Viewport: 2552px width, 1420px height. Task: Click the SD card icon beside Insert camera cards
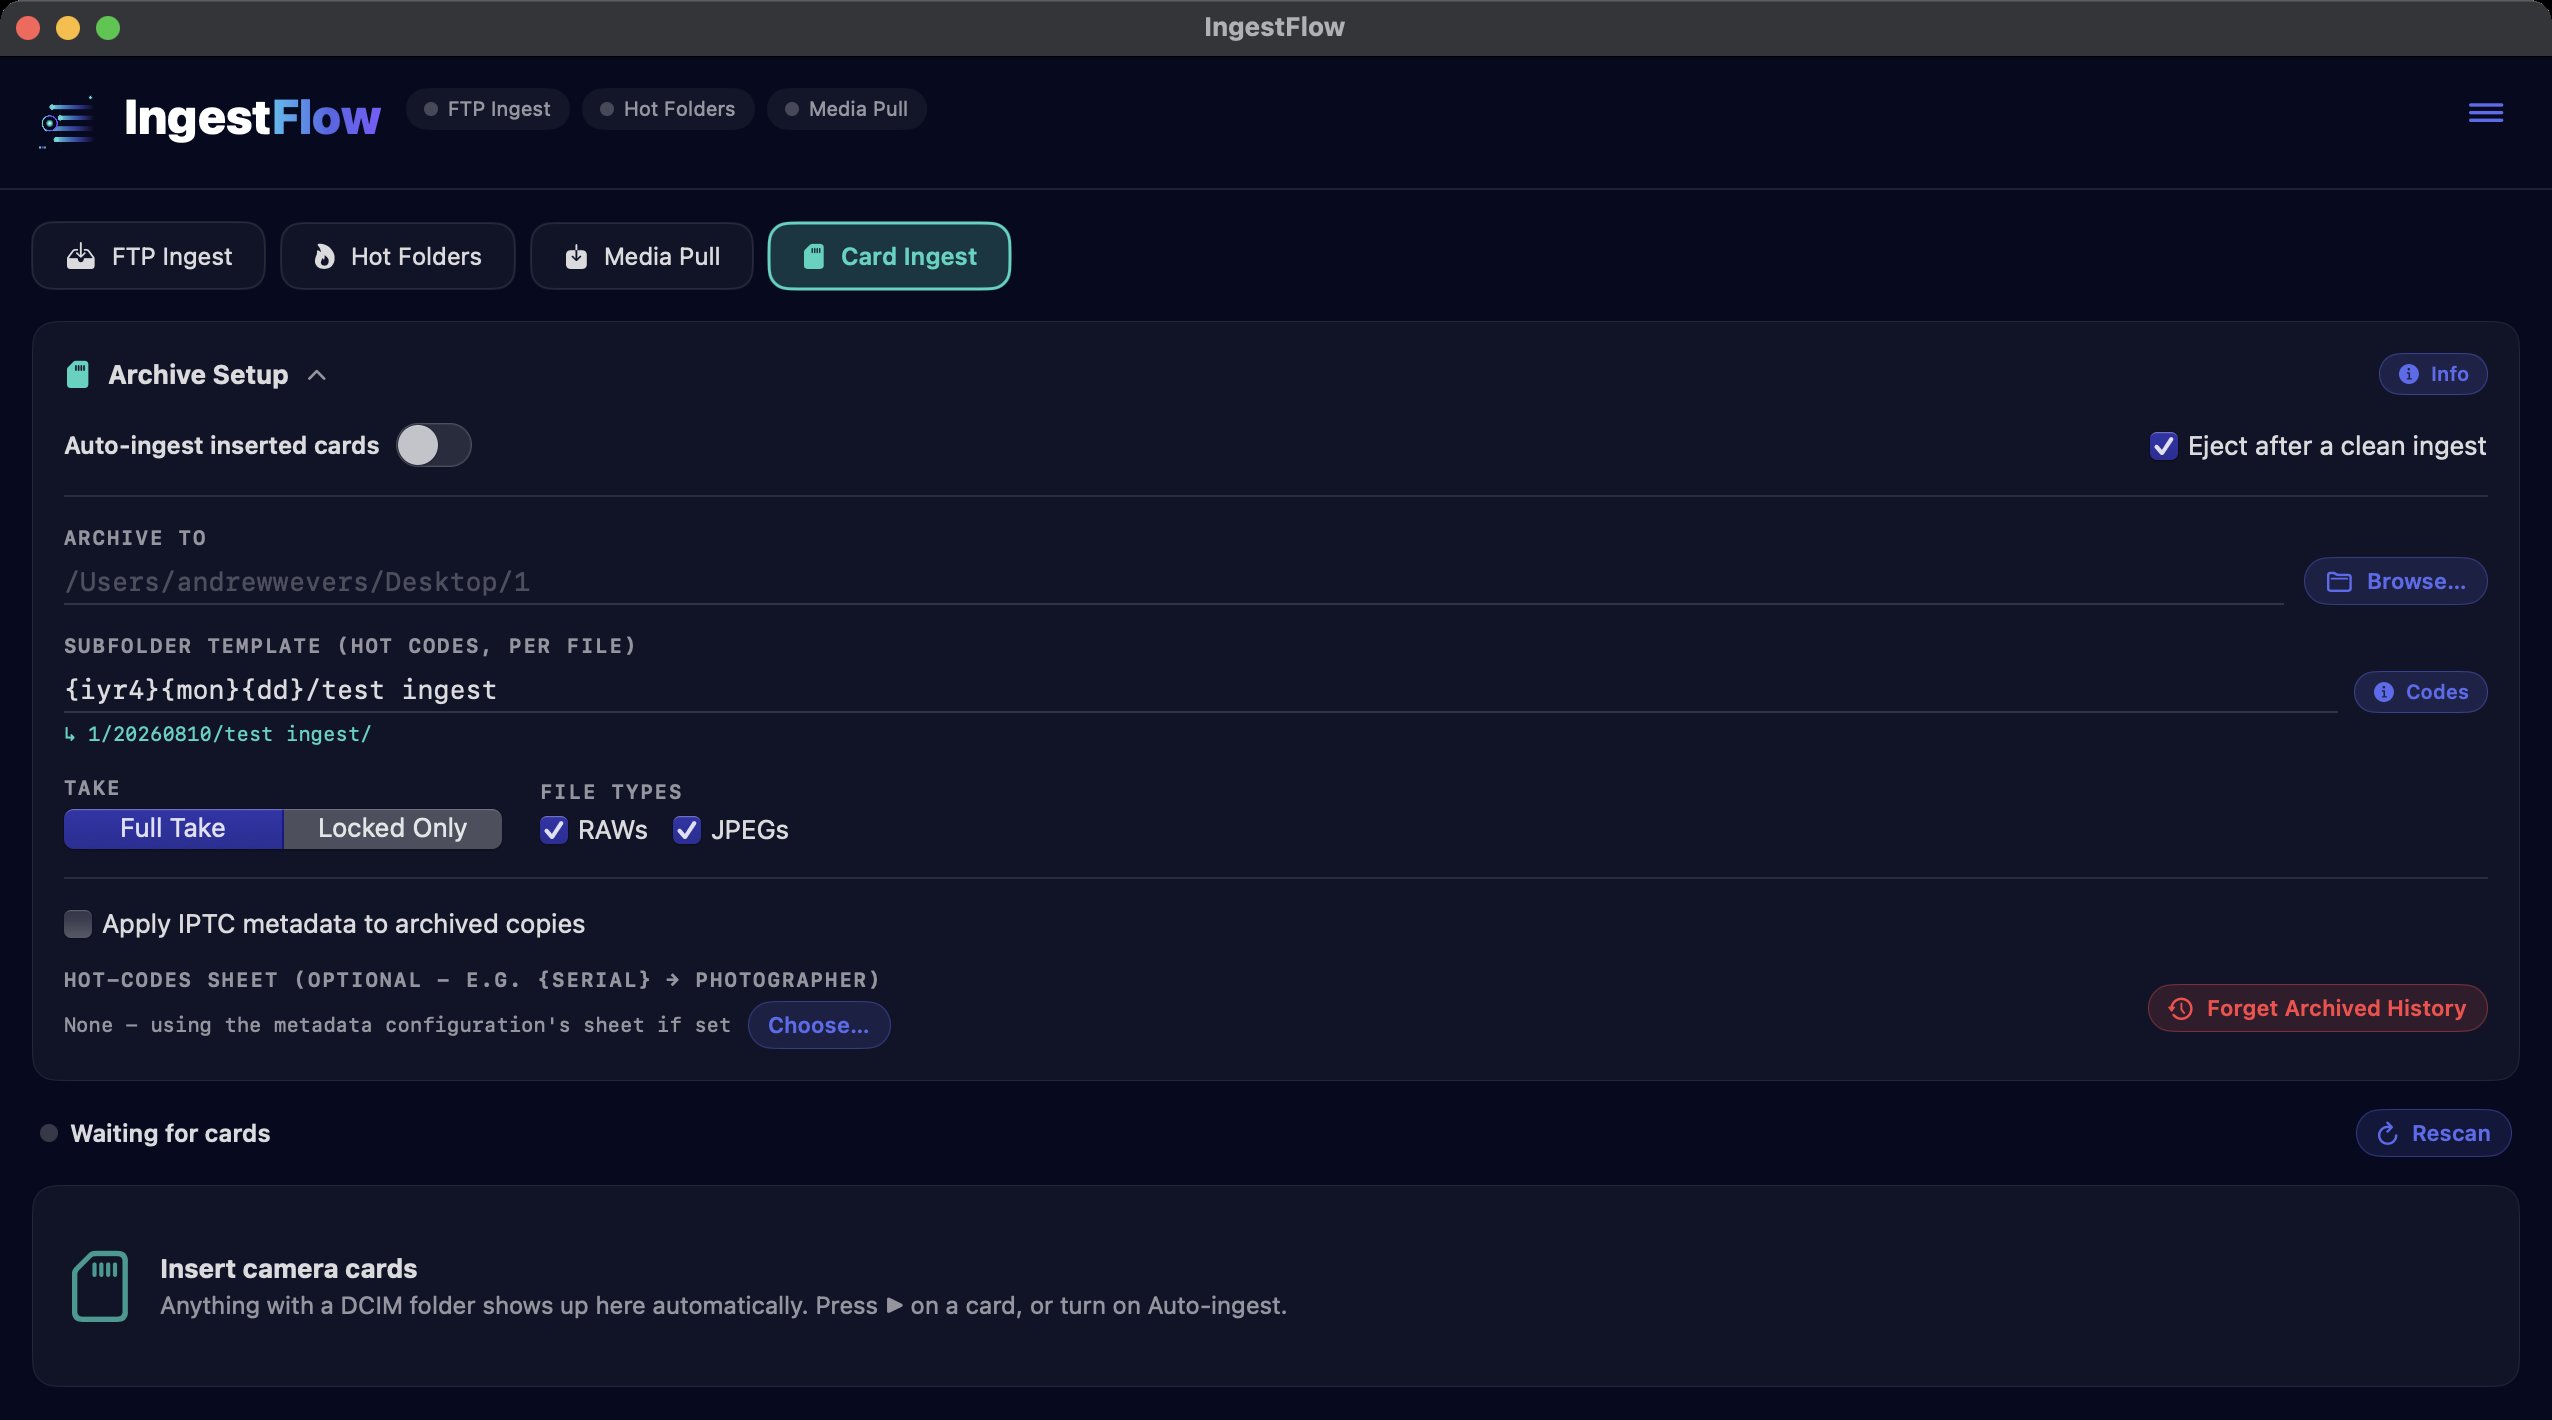click(x=100, y=1286)
